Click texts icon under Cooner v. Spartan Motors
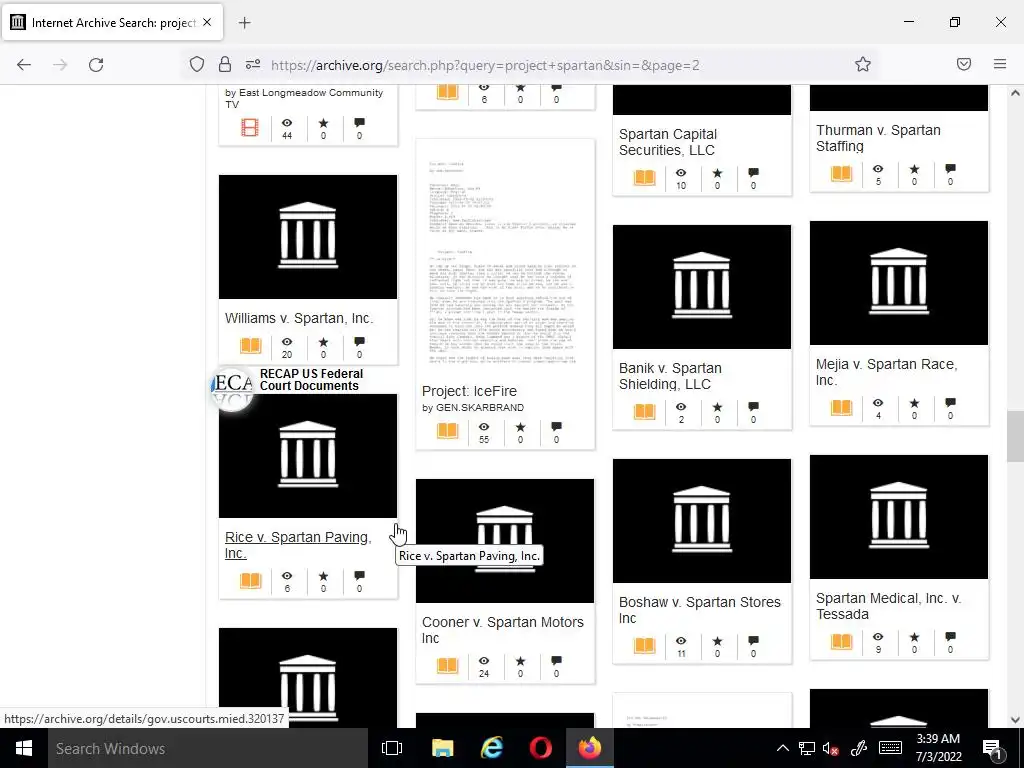Image resolution: width=1024 pixels, height=768 pixels. [x=447, y=665]
